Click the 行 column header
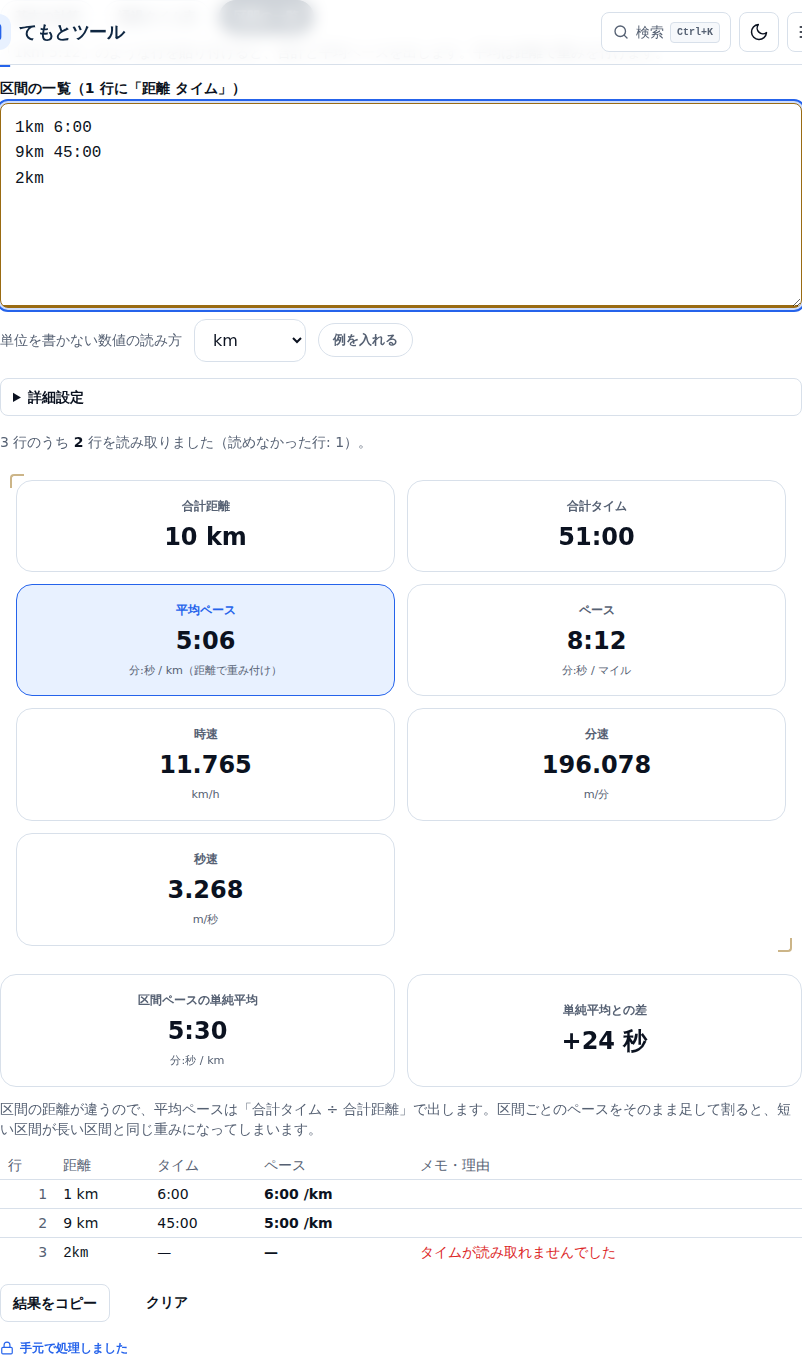The width and height of the screenshot is (802, 1363). (x=15, y=1165)
